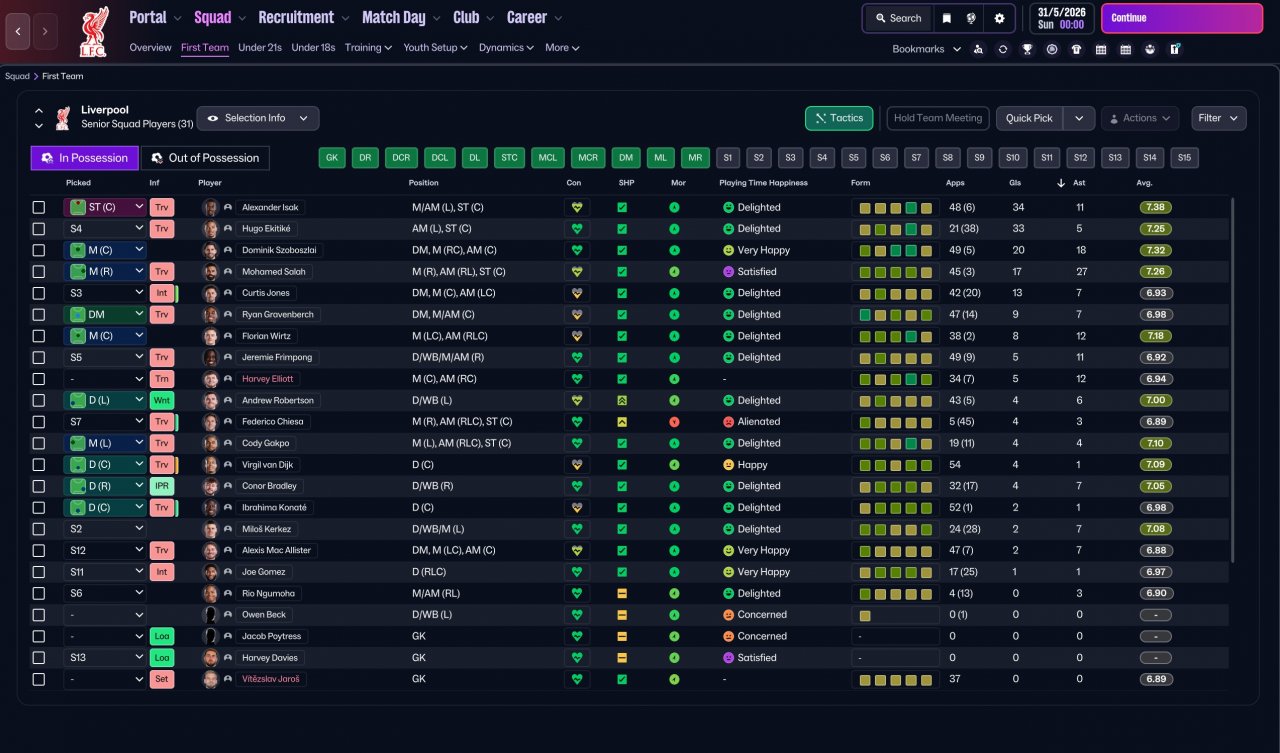Select Cody Gakpo's row checkbox

[x=39, y=443]
